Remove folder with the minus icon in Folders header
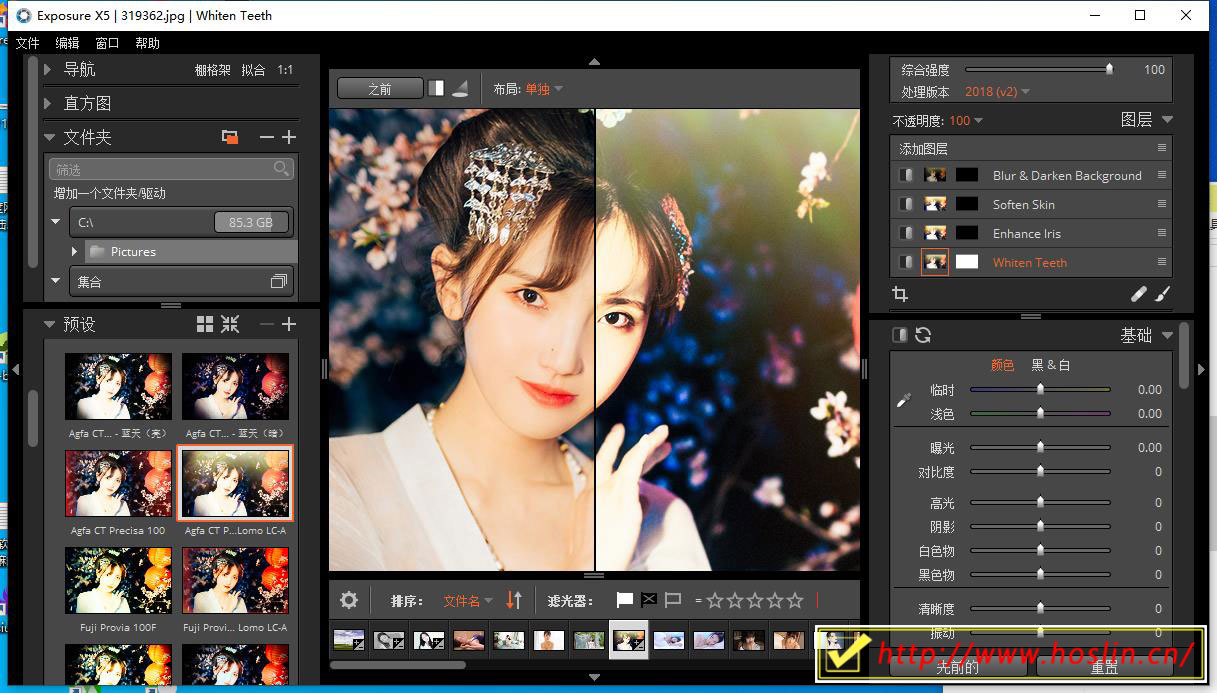The width and height of the screenshot is (1217, 693). pos(266,137)
